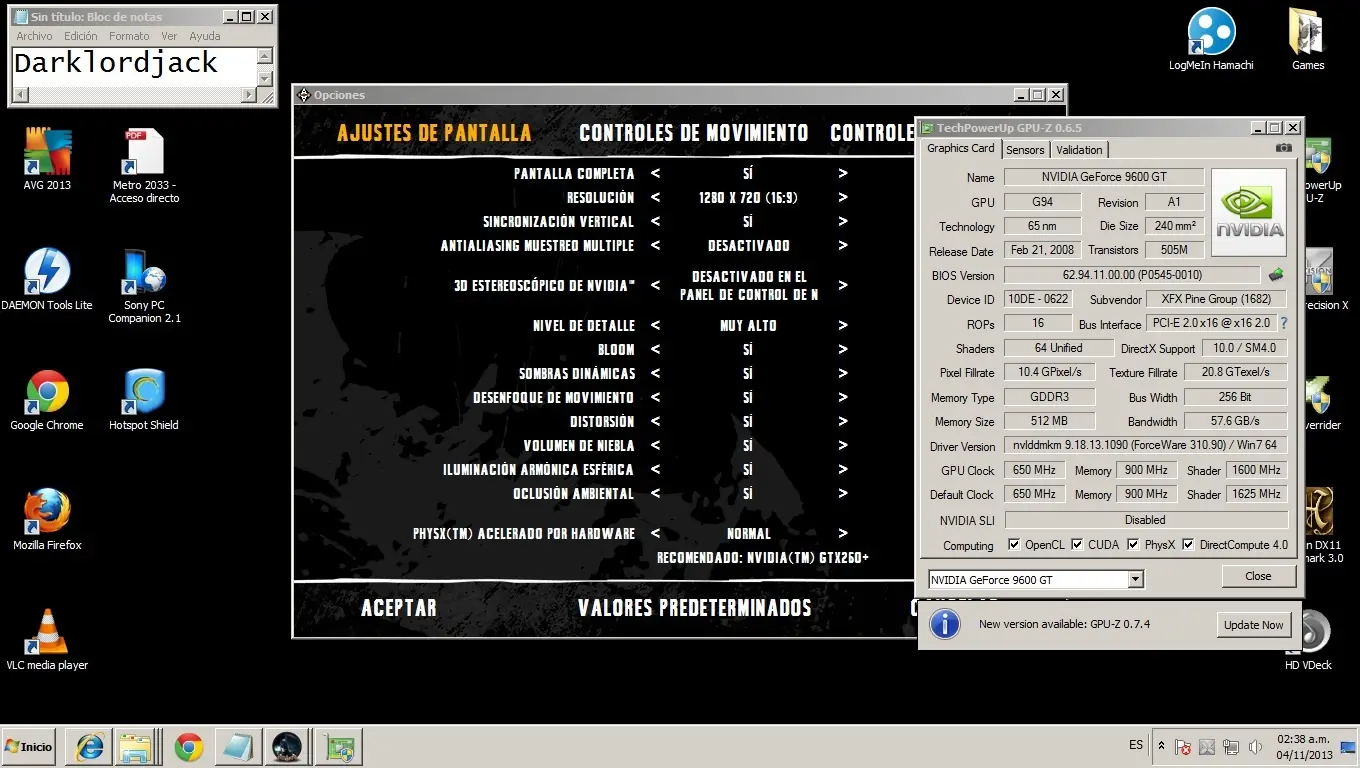Image resolution: width=1360 pixels, height=768 pixels.
Task: Launch Google Chrome from the desktop
Action: (47, 392)
